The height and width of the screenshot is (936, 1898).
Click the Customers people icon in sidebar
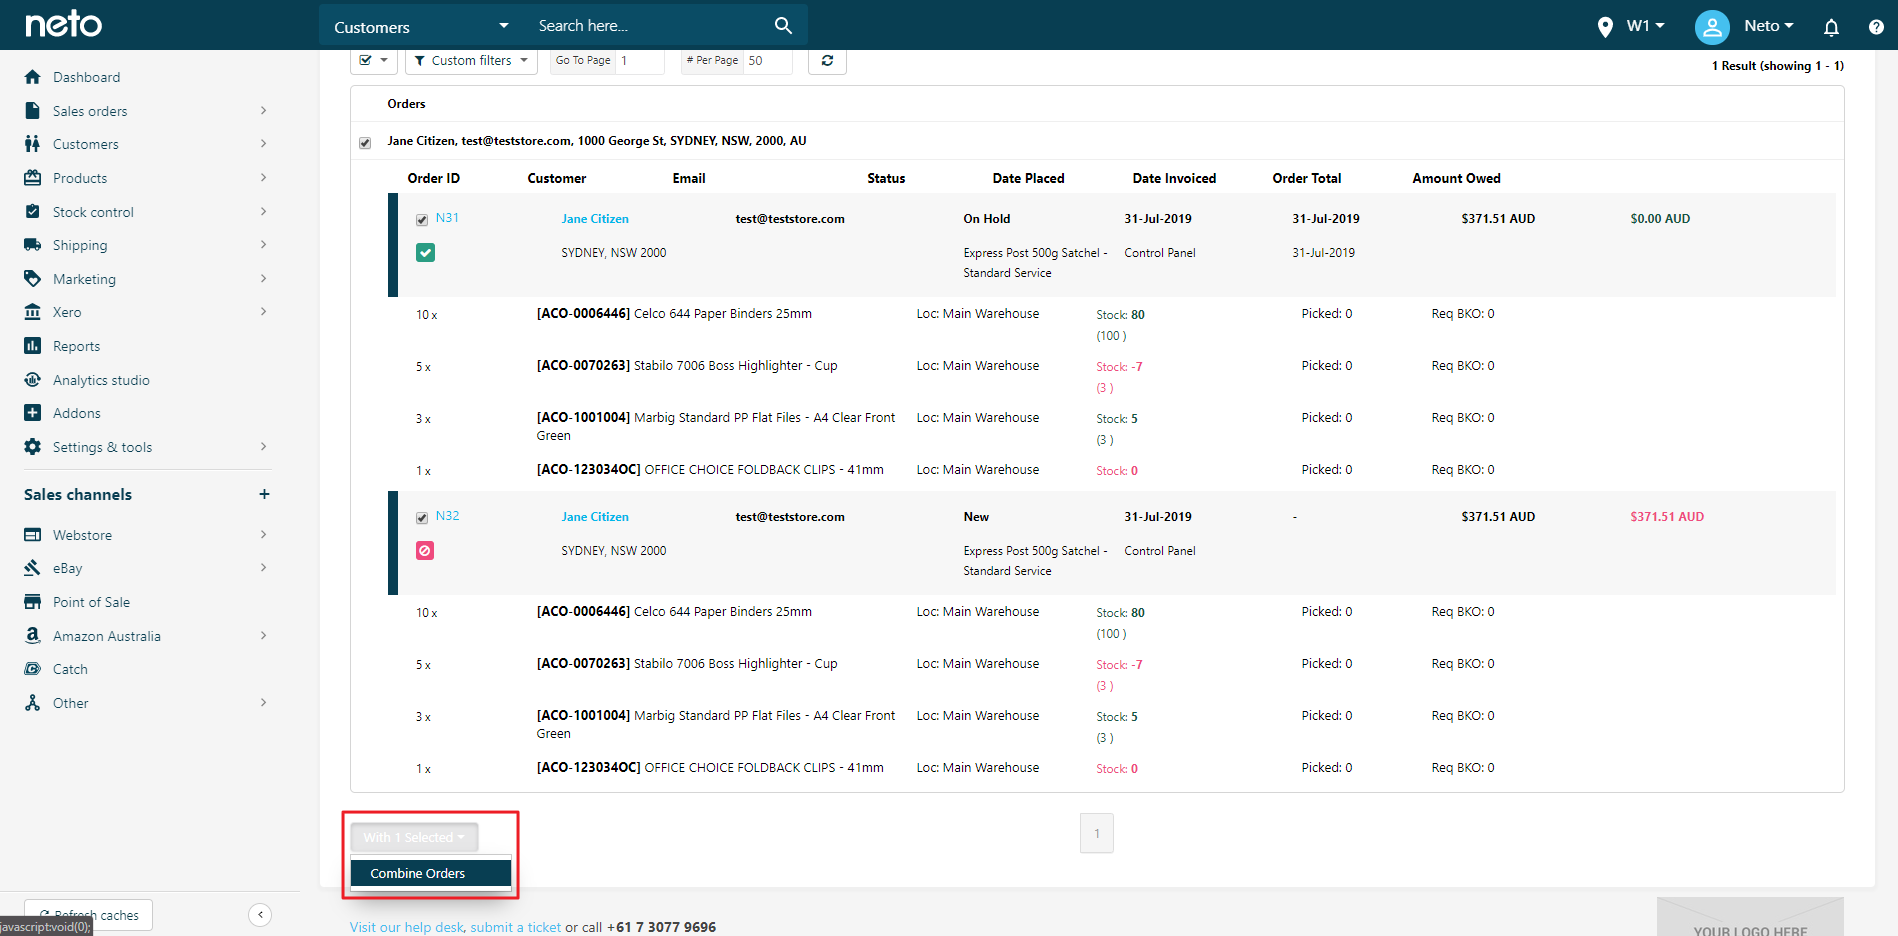click(33, 144)
